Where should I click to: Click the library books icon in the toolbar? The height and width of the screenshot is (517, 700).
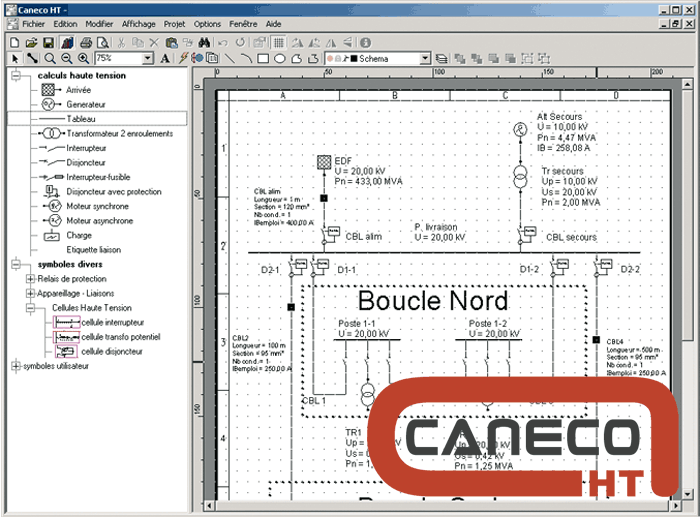coord(67,43)
